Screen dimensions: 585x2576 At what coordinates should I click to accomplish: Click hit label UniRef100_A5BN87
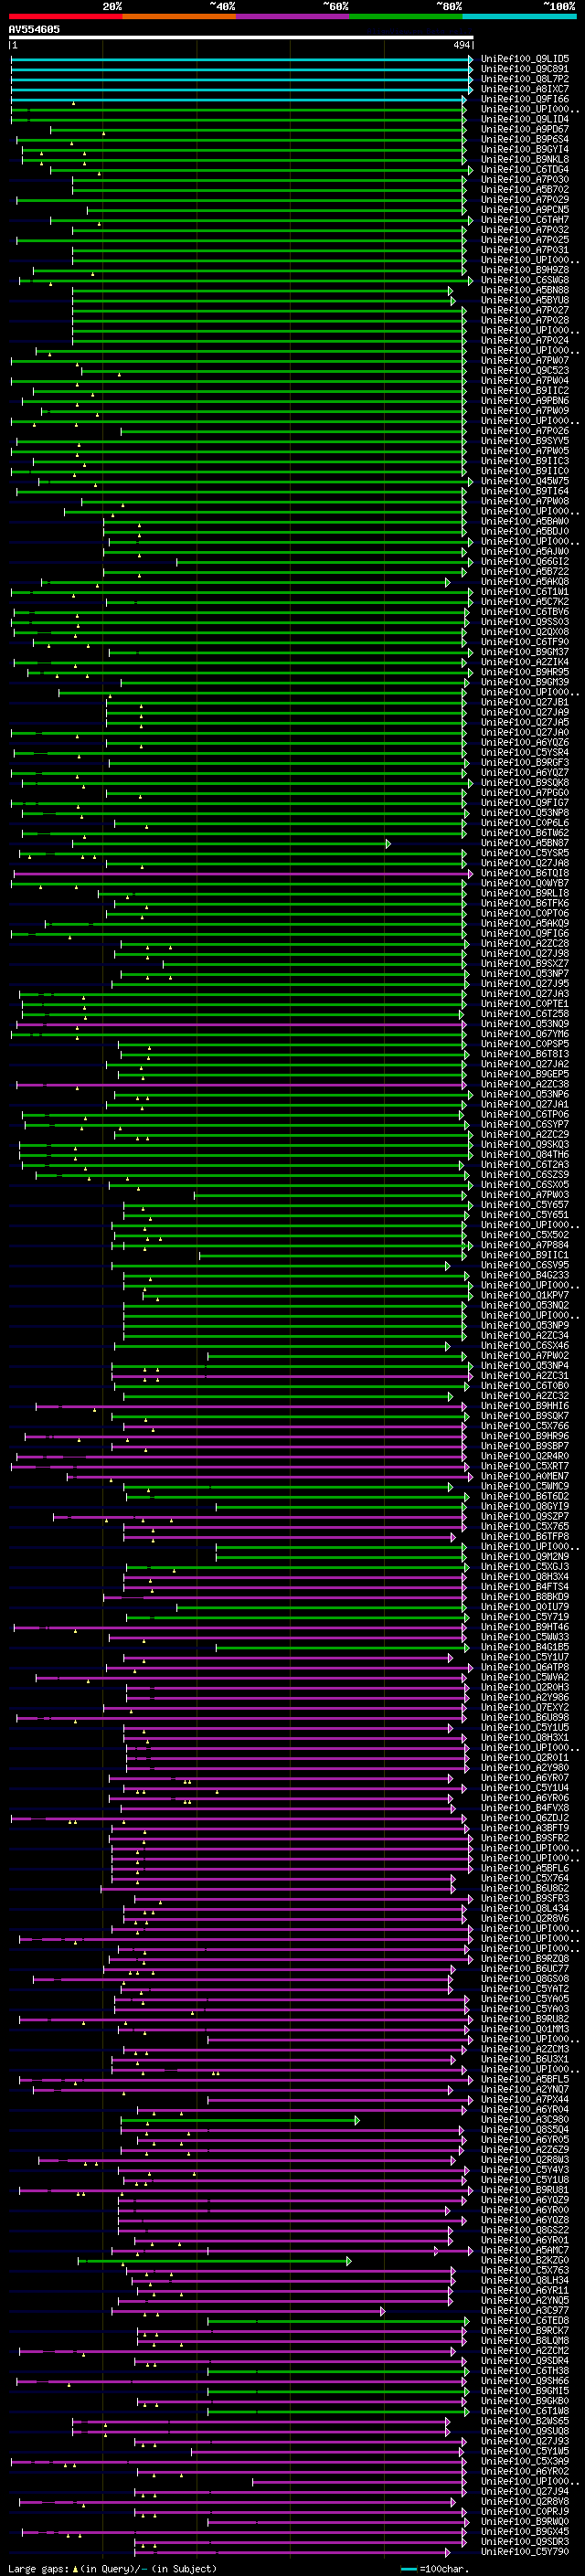[525, 843]
